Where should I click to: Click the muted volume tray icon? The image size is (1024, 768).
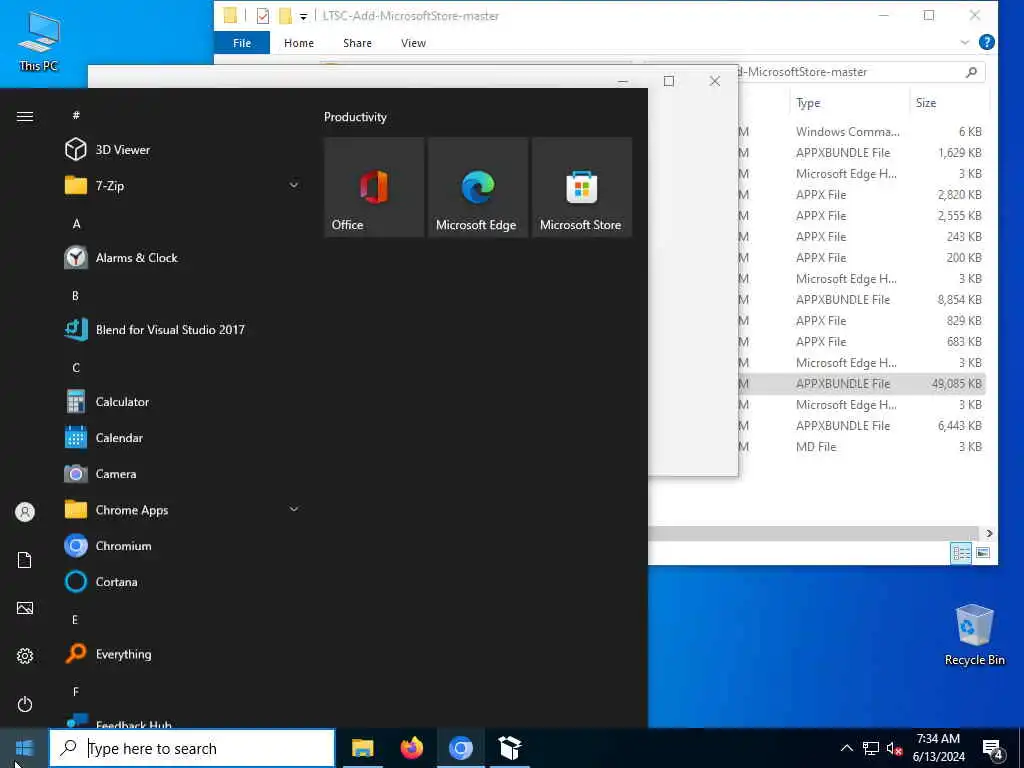[x=894, y=748]
